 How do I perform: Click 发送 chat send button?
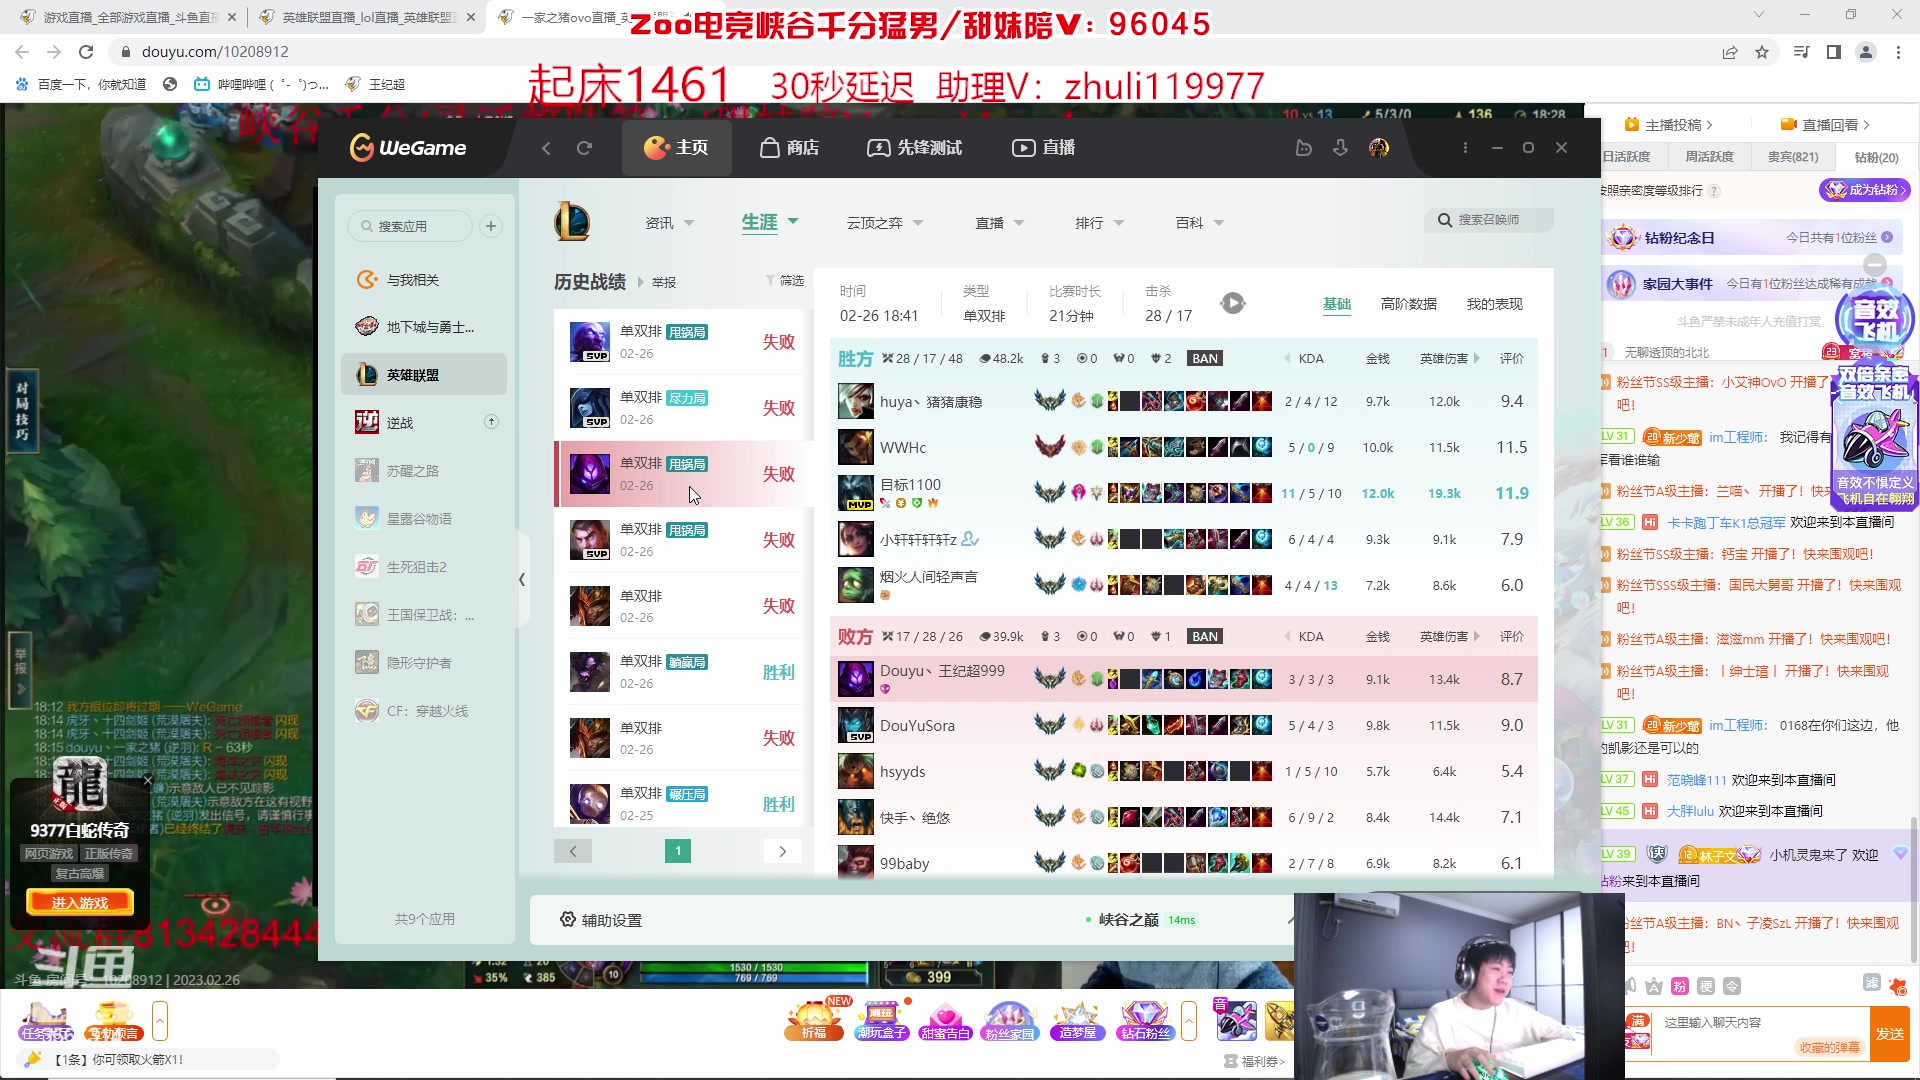click(x=1890, y=1034)
